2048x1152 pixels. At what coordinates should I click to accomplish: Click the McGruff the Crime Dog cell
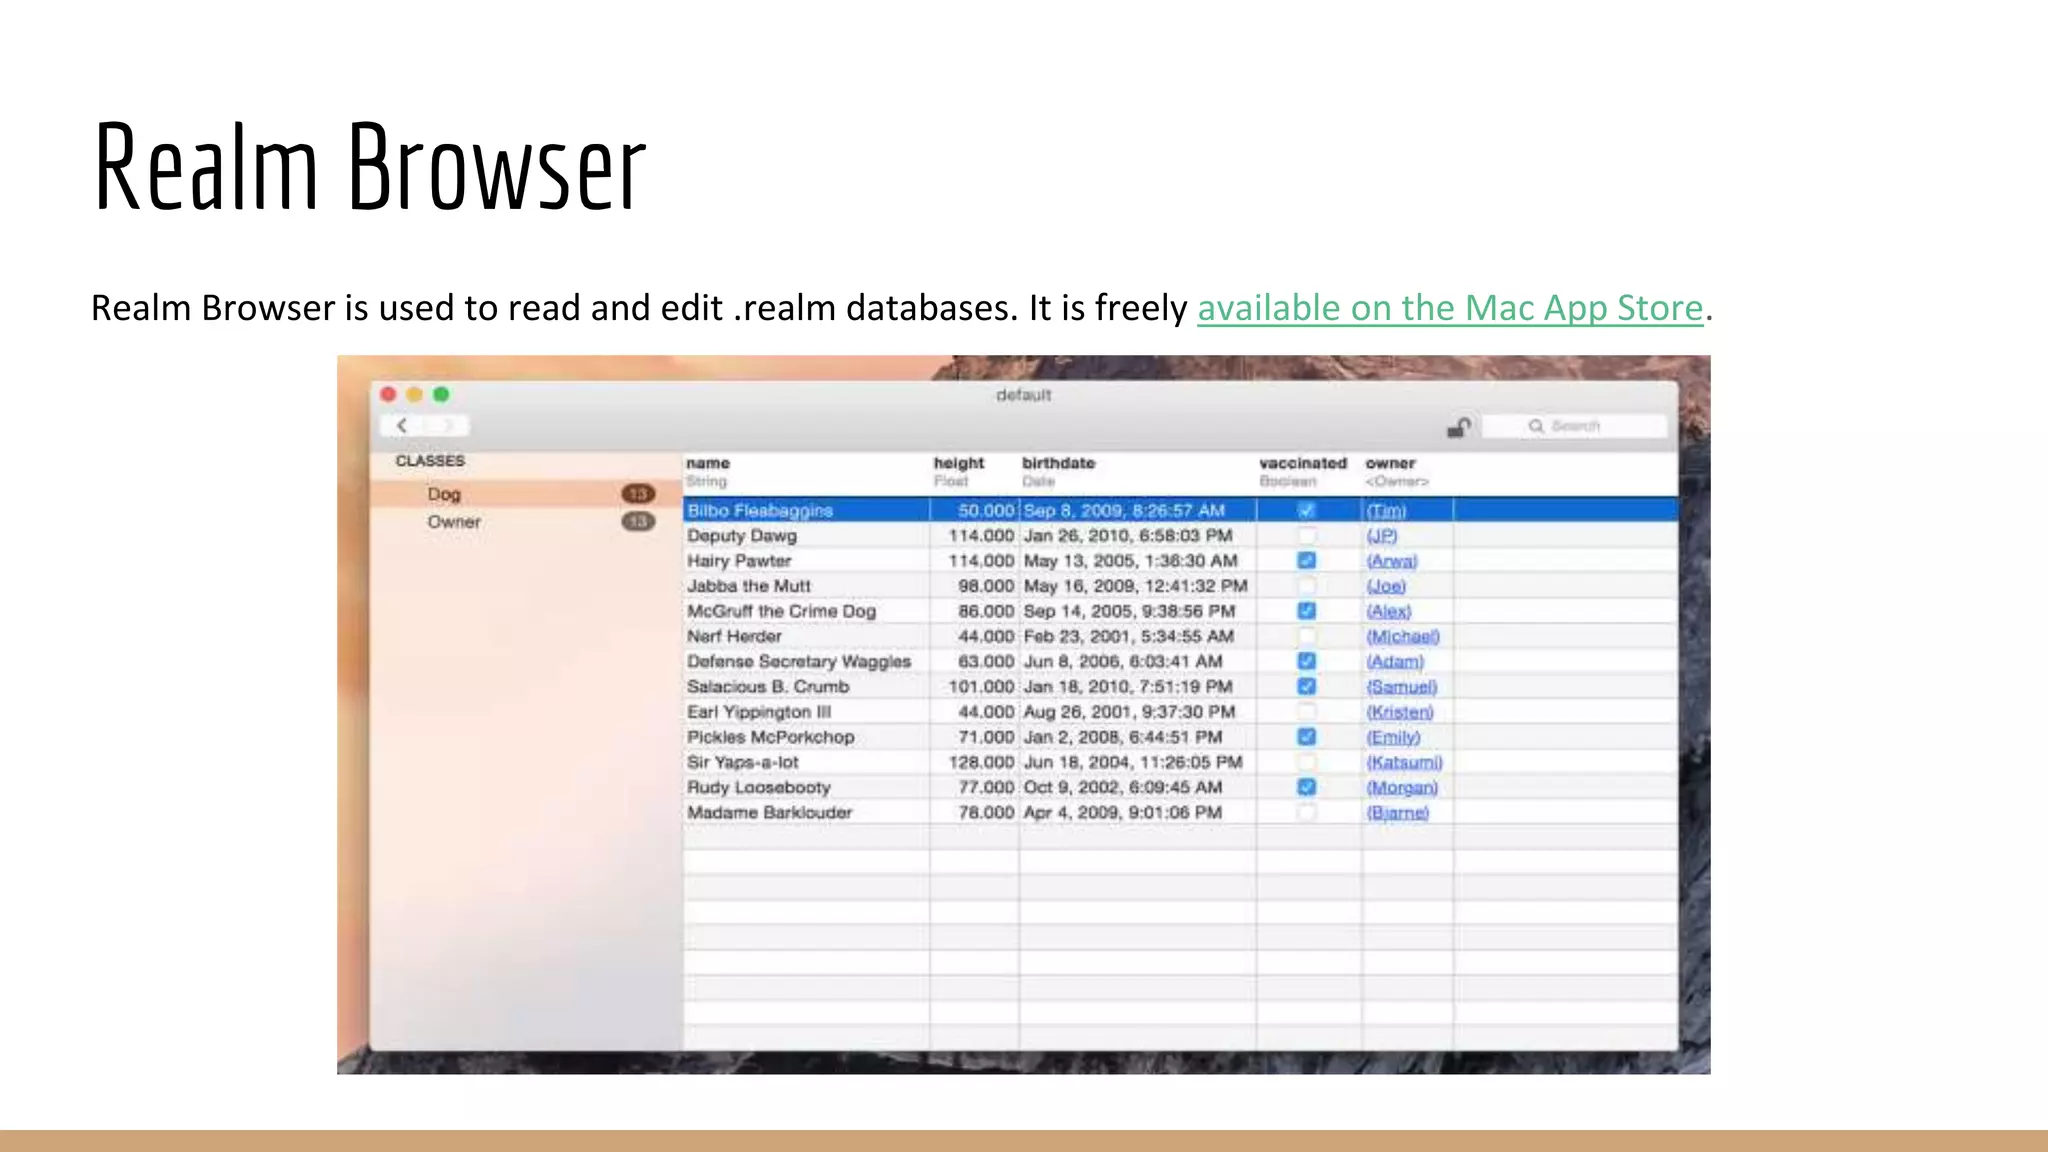click(x=806, y=610)
